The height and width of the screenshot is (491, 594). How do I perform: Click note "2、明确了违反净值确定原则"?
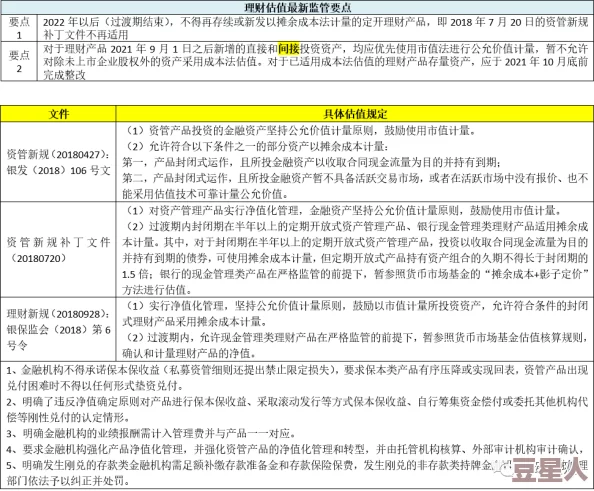[x=297, y=402]
